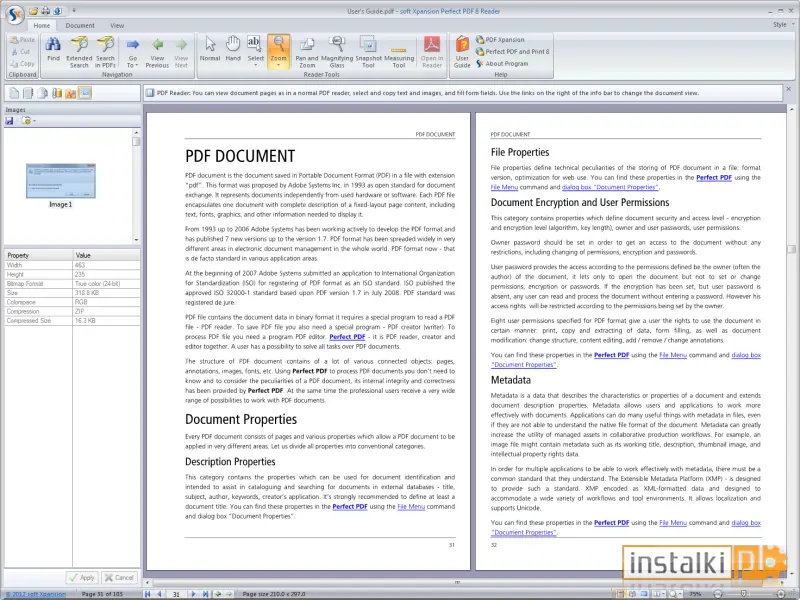Select the Normal cursor tool

210,49
